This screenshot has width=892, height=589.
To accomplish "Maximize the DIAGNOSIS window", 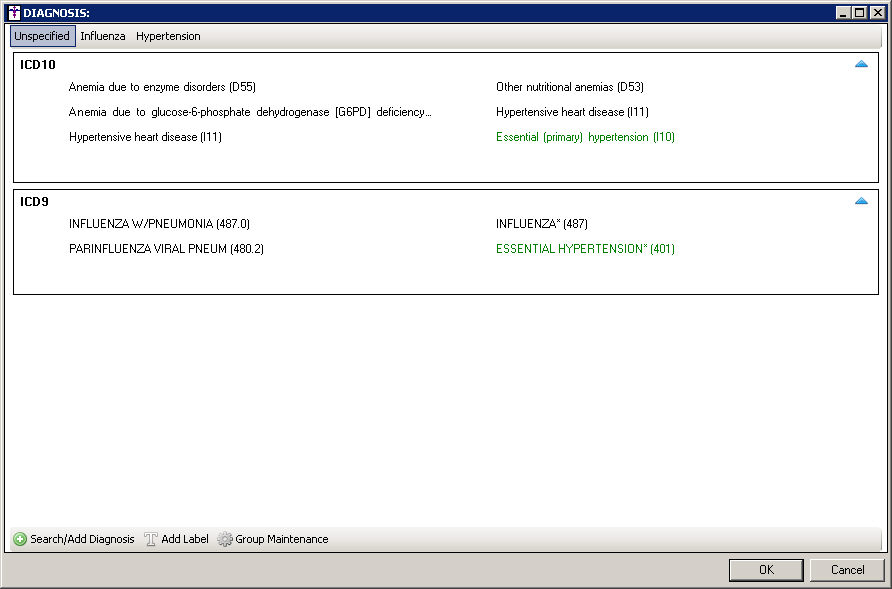I will click(859, 12).
